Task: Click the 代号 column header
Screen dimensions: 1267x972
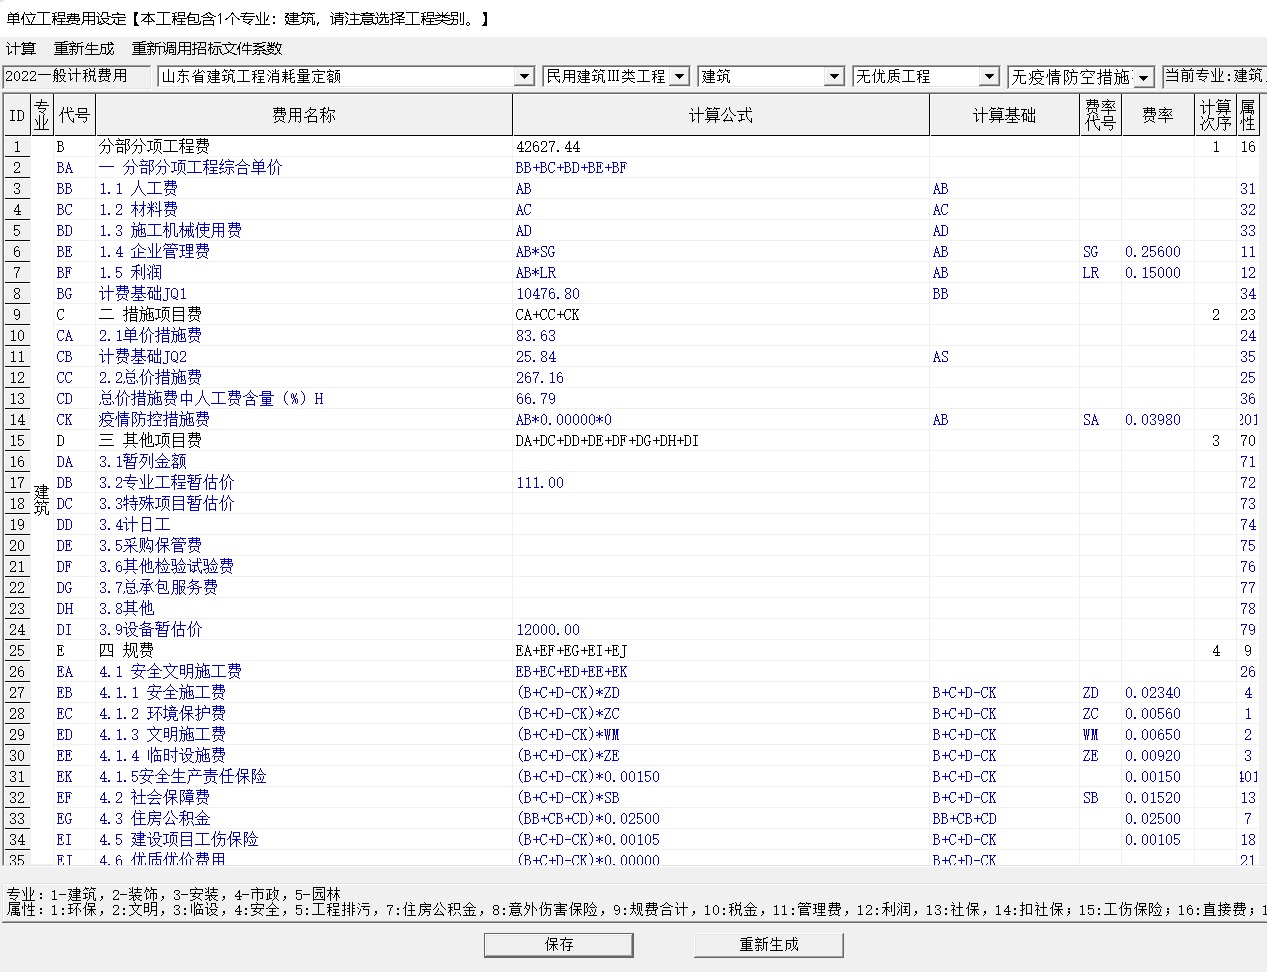Action: coord(74,115)
